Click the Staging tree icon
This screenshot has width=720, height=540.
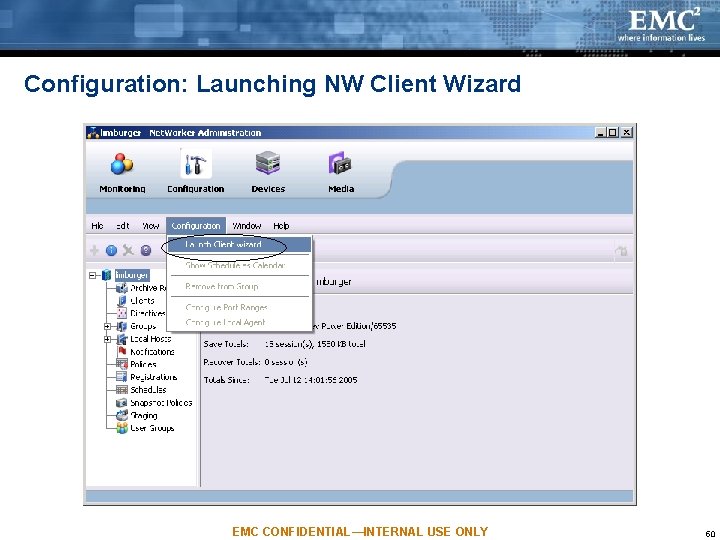click(x=122, y=415)
